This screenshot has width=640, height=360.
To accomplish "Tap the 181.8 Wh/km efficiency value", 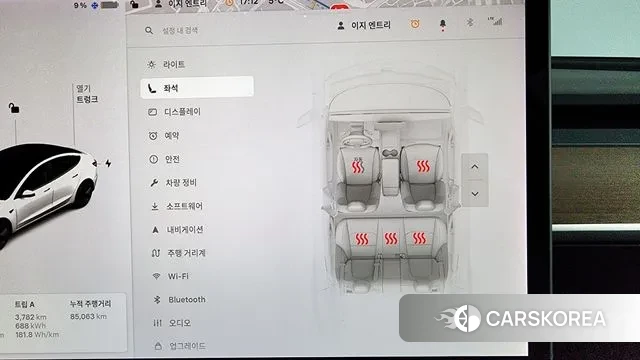I will click(37, 335).
